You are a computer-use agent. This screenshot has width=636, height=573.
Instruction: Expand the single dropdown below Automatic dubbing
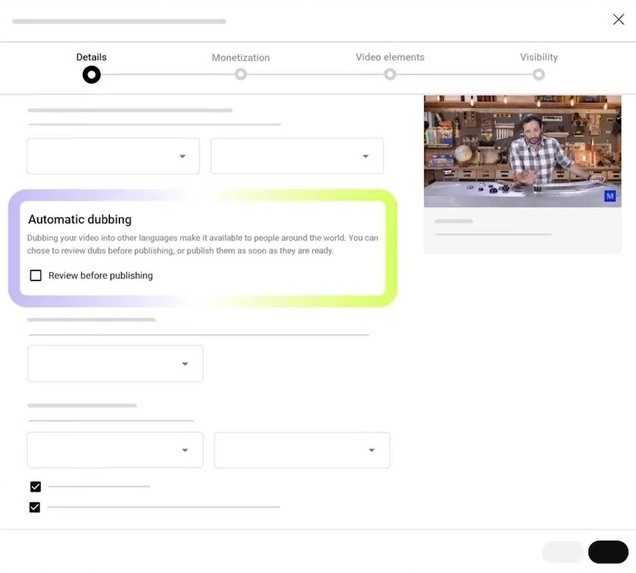[115, 364]
